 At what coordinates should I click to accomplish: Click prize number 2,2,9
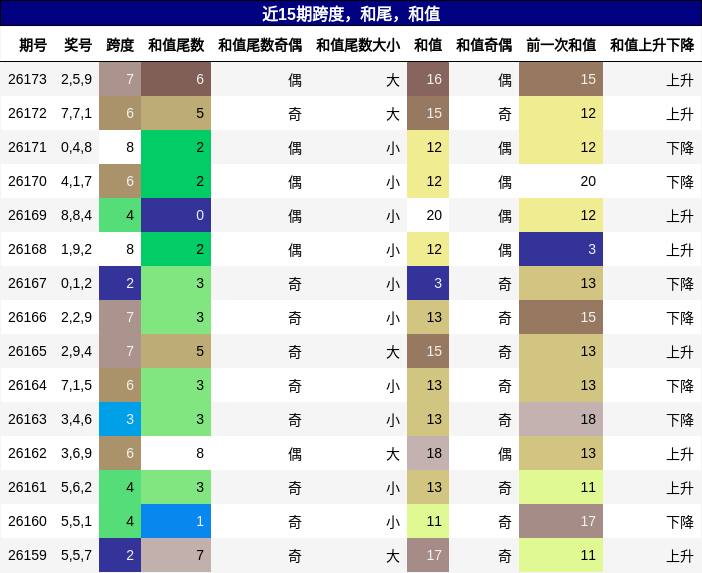(77, 317)
